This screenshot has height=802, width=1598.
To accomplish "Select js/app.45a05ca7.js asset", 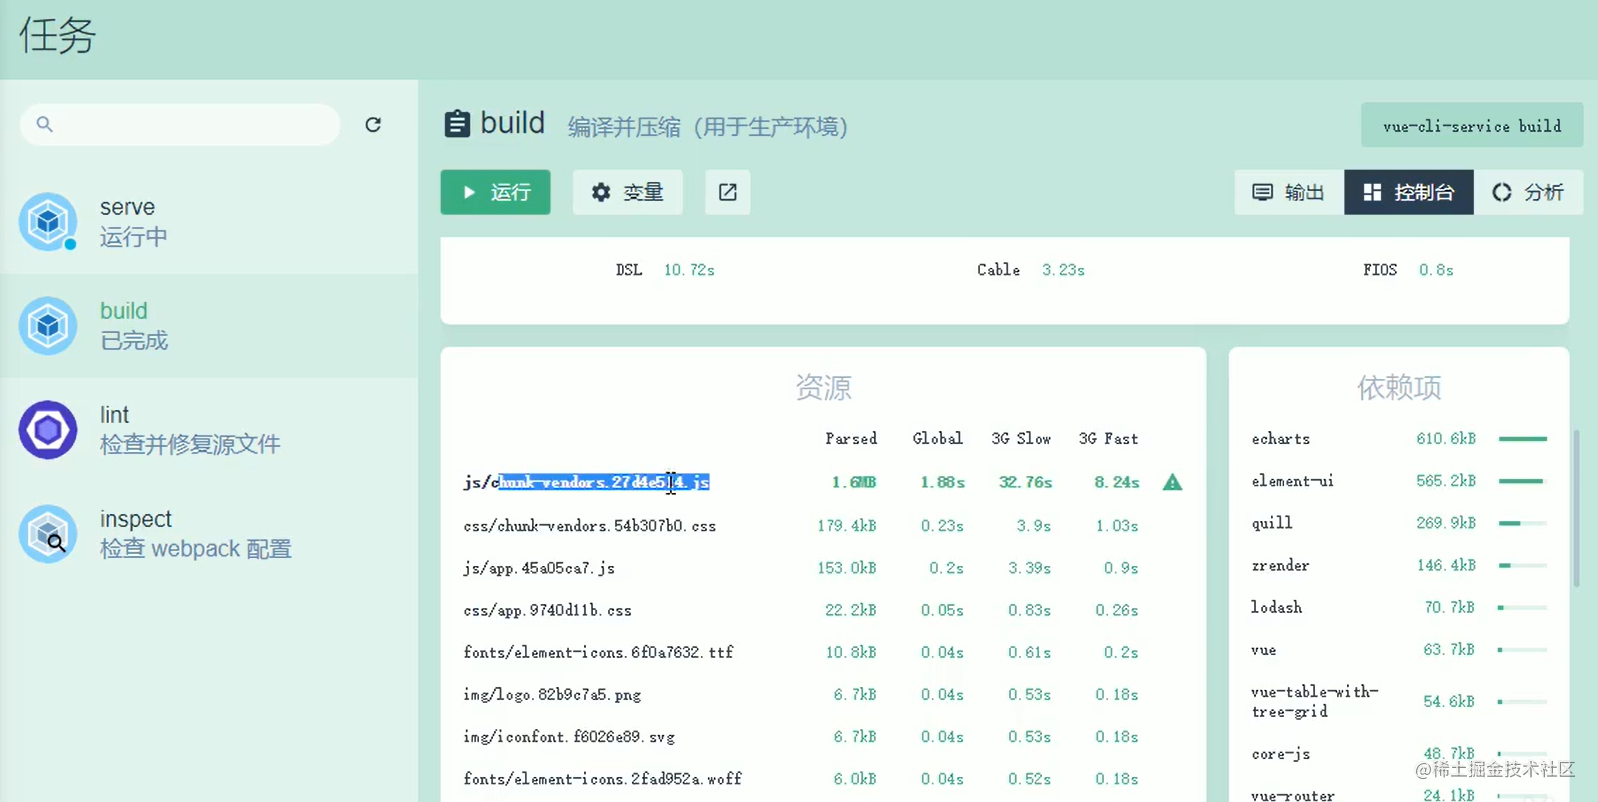I will point(823,568).
